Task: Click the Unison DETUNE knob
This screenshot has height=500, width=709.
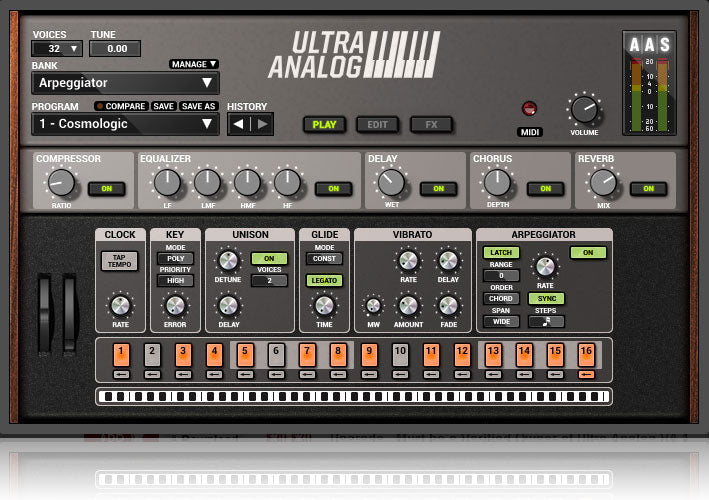Action: click(228, 261)
